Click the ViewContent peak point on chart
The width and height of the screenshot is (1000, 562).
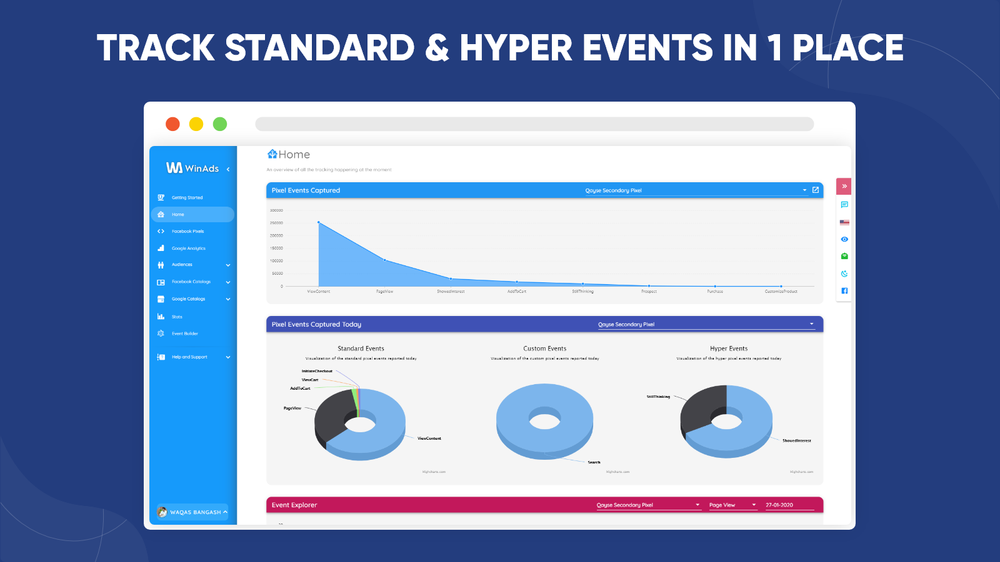tap(318, 222)
